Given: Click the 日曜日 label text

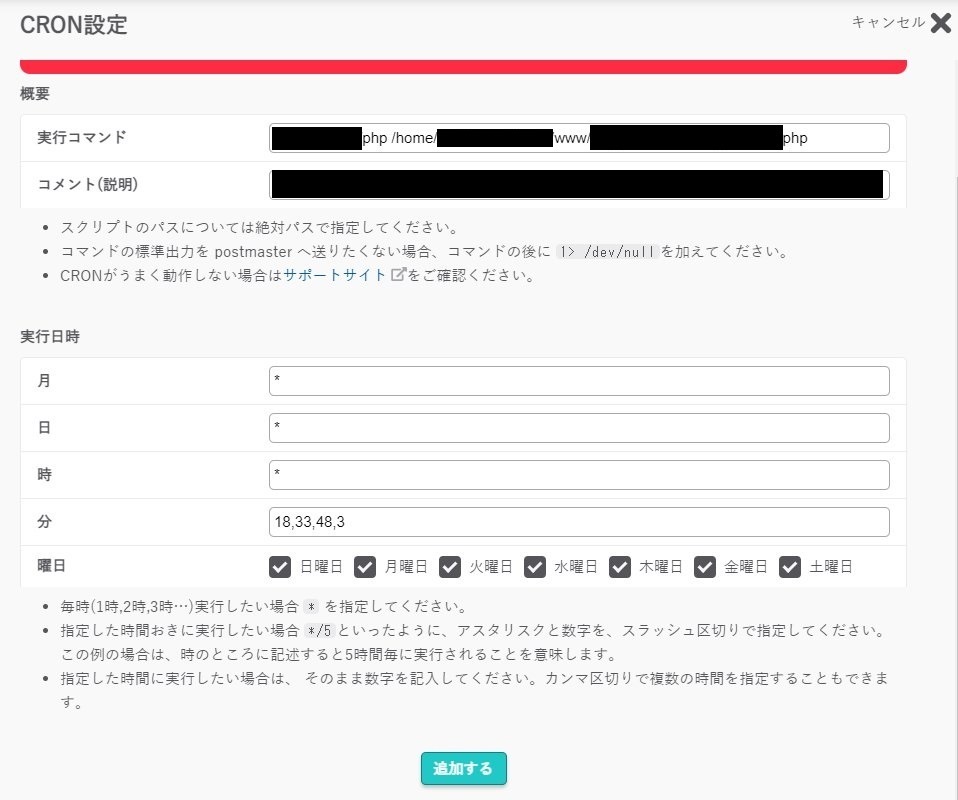Looking at the screenshot, I should (x=321, y=567).
